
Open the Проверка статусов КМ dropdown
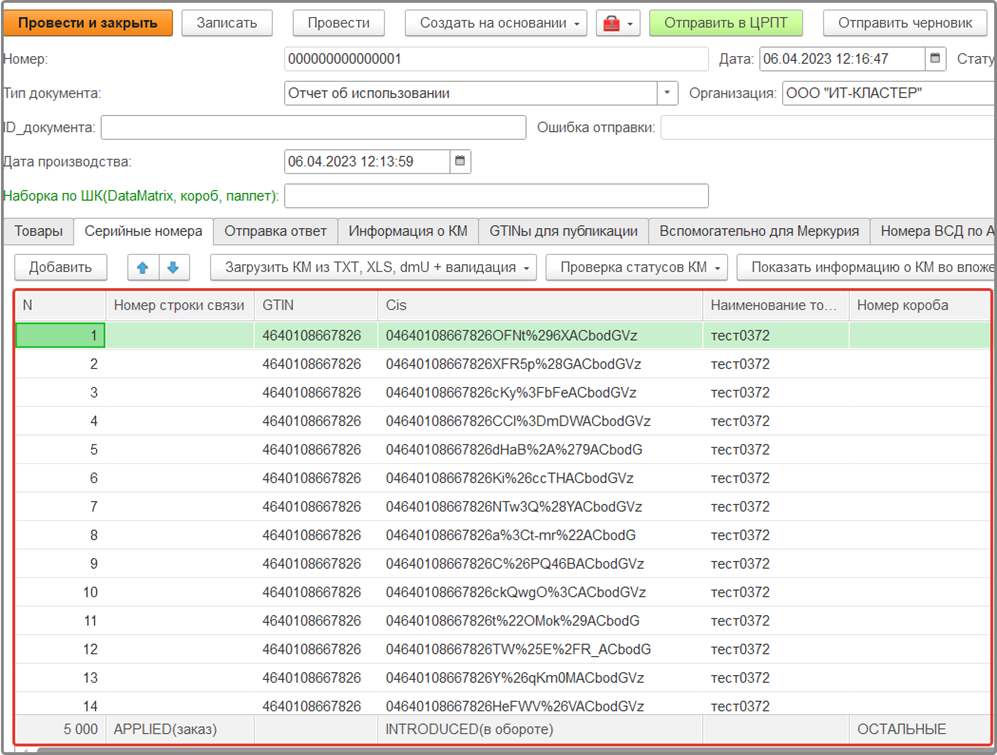pyautogui.click(x=636, y=268)
